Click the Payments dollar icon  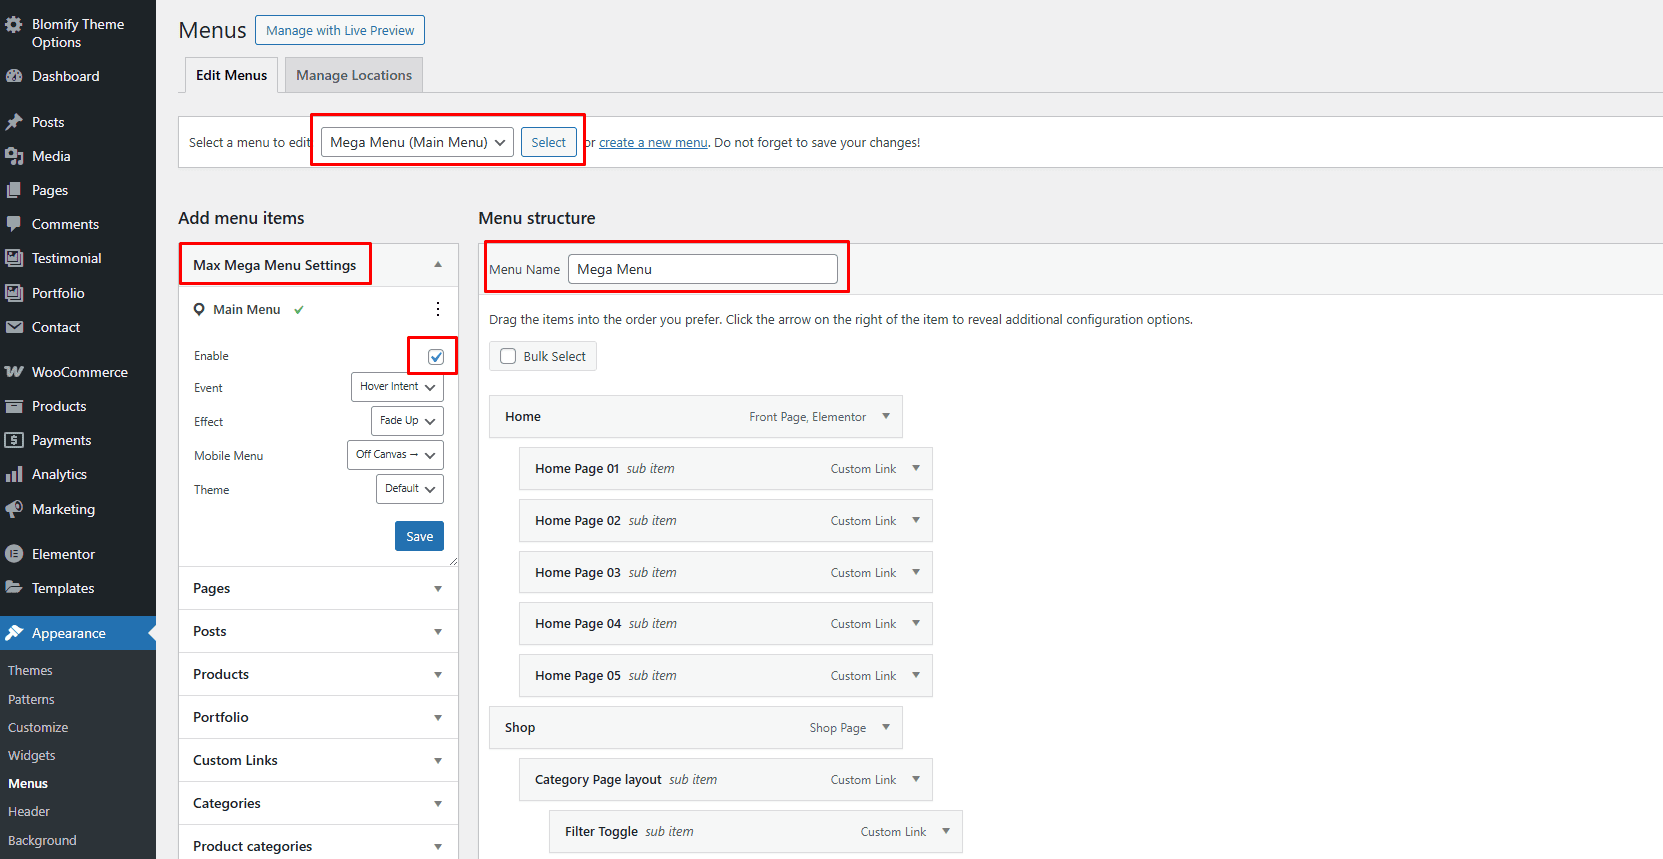coord(14,440)
